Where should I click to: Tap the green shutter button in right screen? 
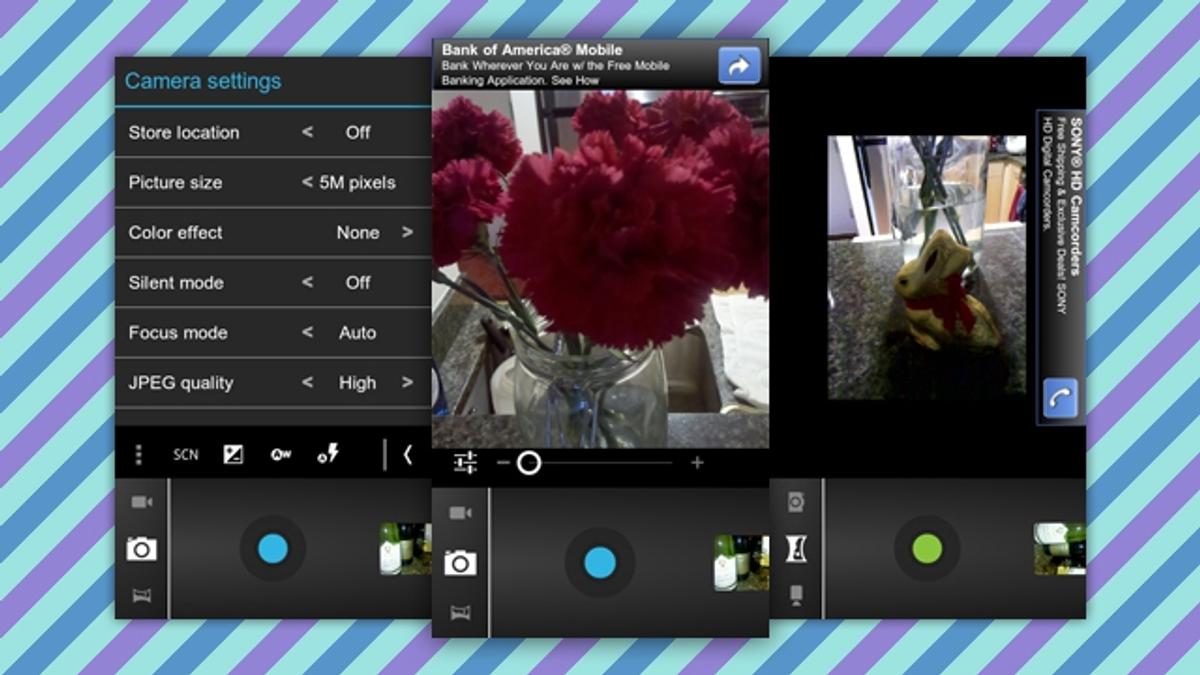pos(927,548)
